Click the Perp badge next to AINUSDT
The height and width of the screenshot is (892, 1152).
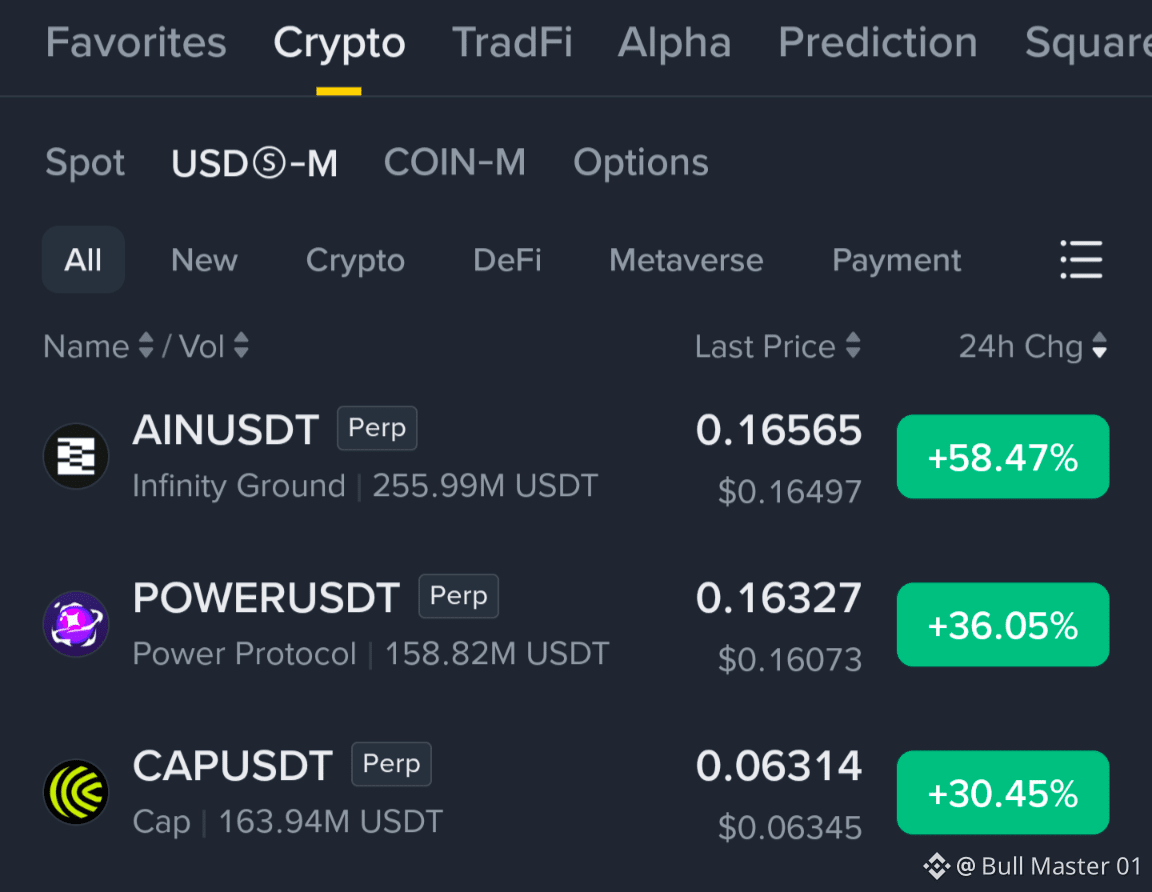377,428
